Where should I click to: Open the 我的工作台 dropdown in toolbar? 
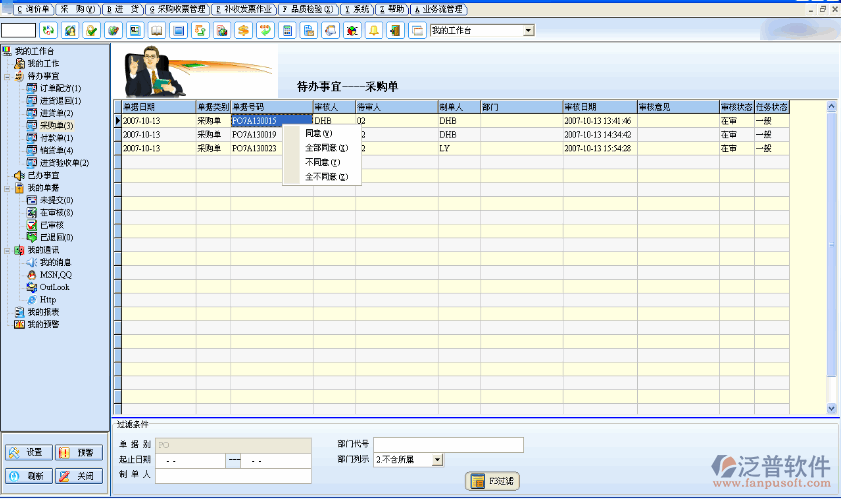528,31
